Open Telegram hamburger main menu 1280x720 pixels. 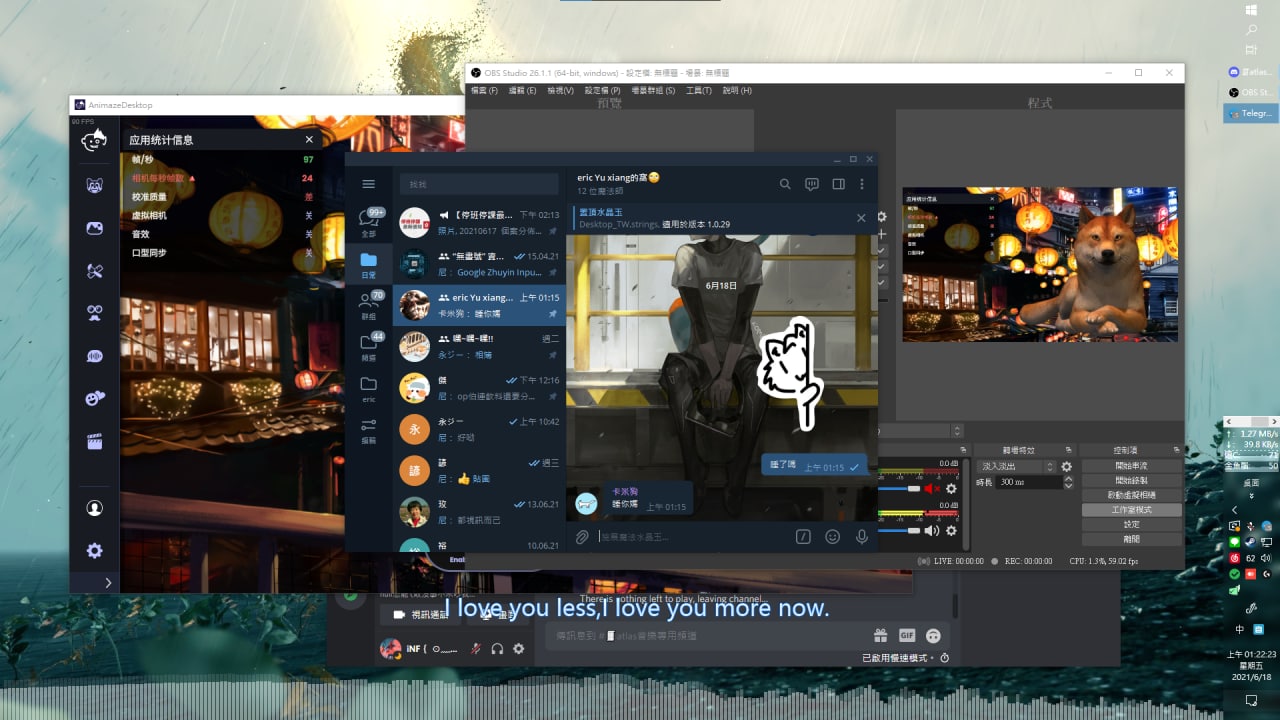pyautogui.click(x=368, y=184)
